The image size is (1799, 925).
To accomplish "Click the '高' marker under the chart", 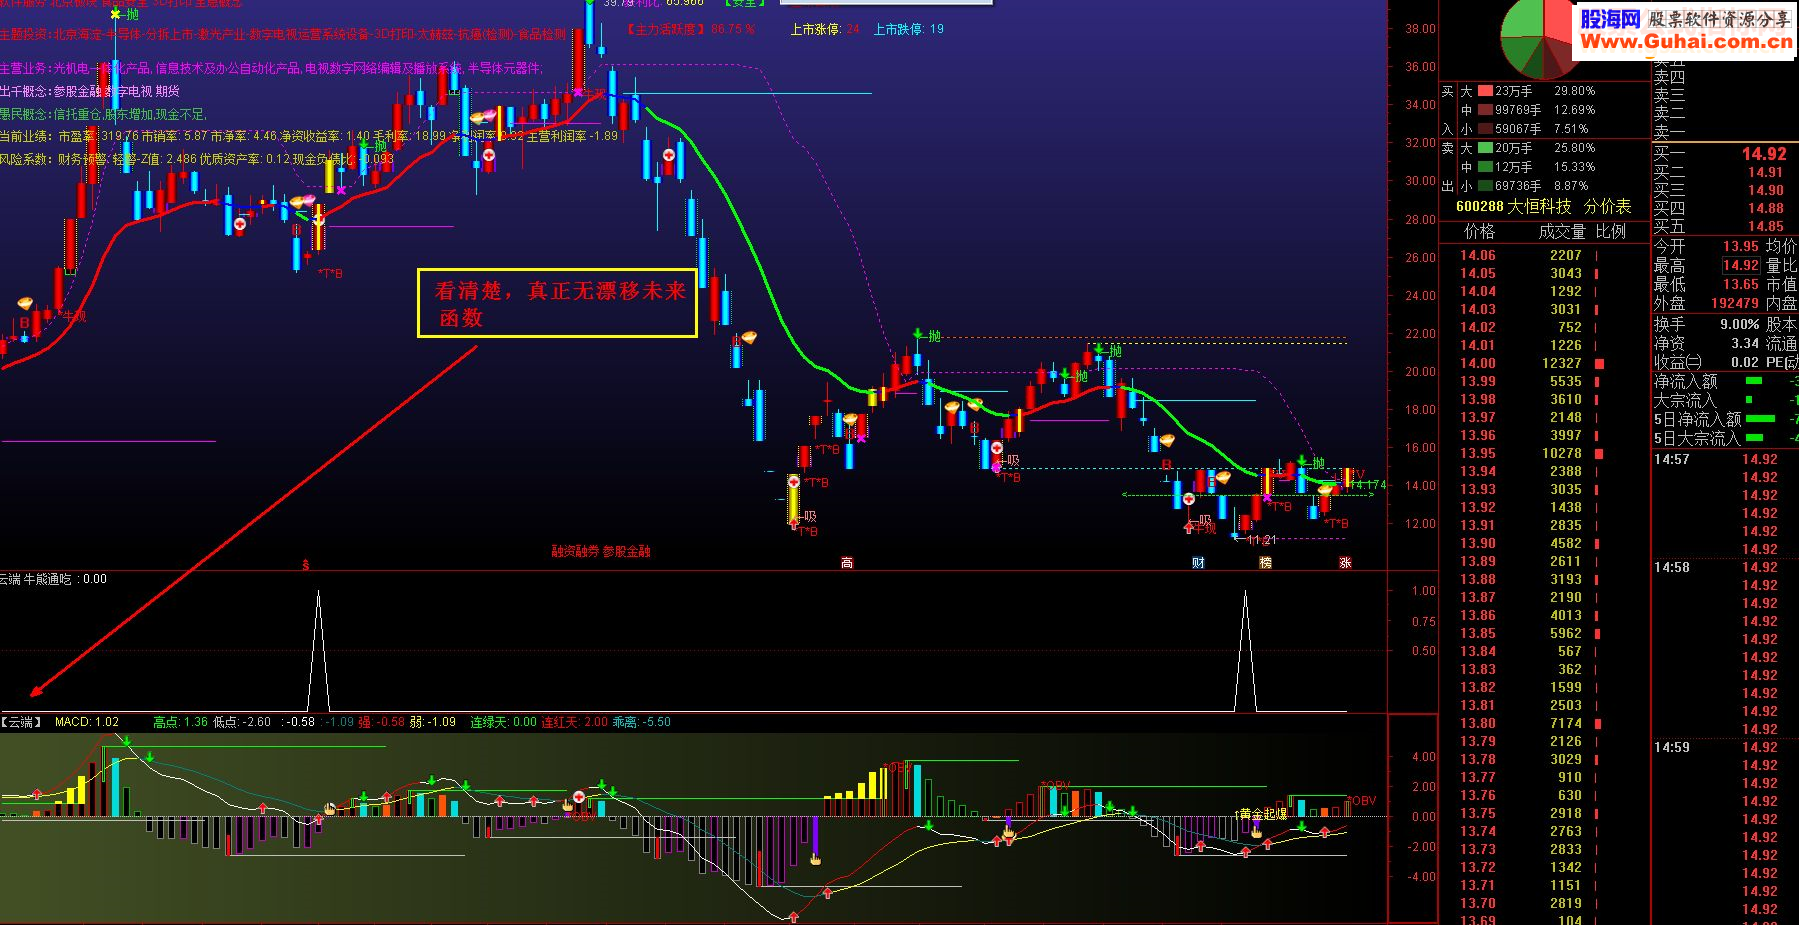I will [847, 563].
